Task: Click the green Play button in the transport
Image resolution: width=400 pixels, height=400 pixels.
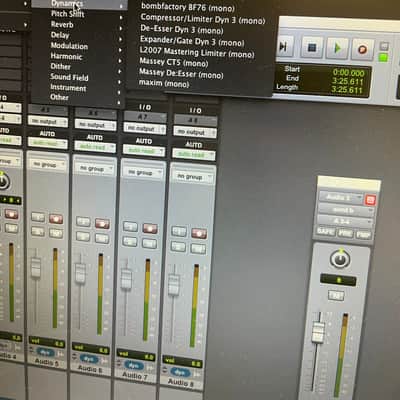Action: pos(337,48)
